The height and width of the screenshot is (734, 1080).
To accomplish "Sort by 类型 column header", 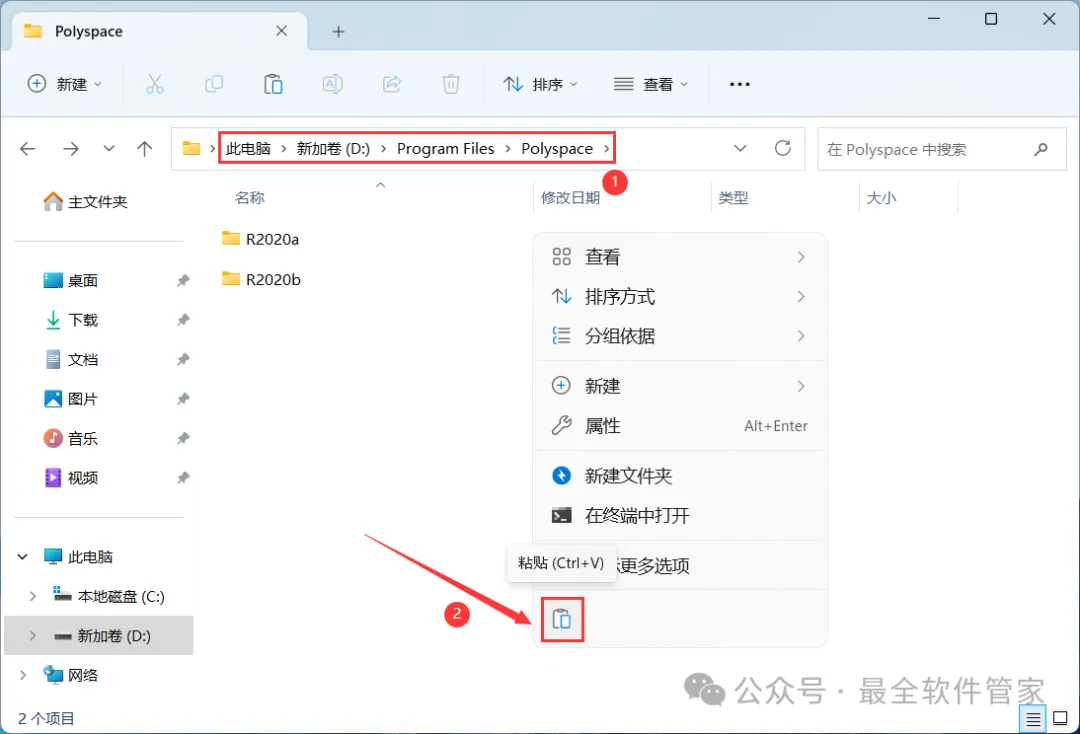I will (733, 198).
